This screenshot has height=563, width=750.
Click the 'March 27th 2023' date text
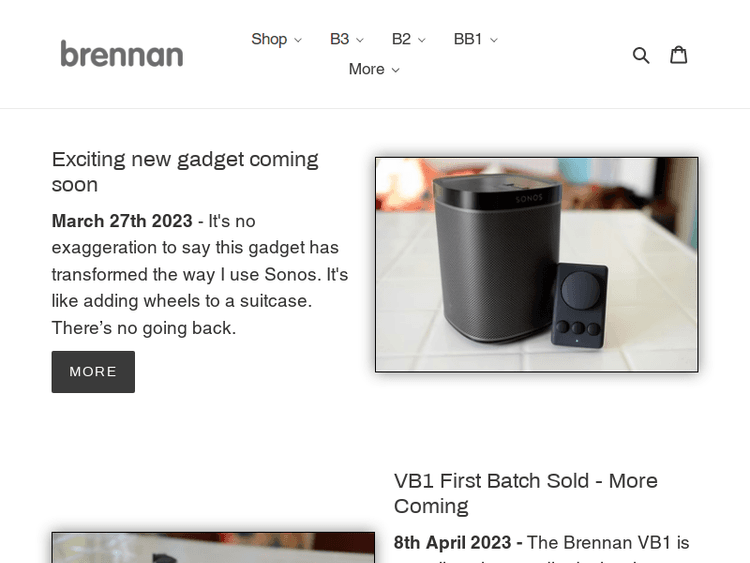122,221
